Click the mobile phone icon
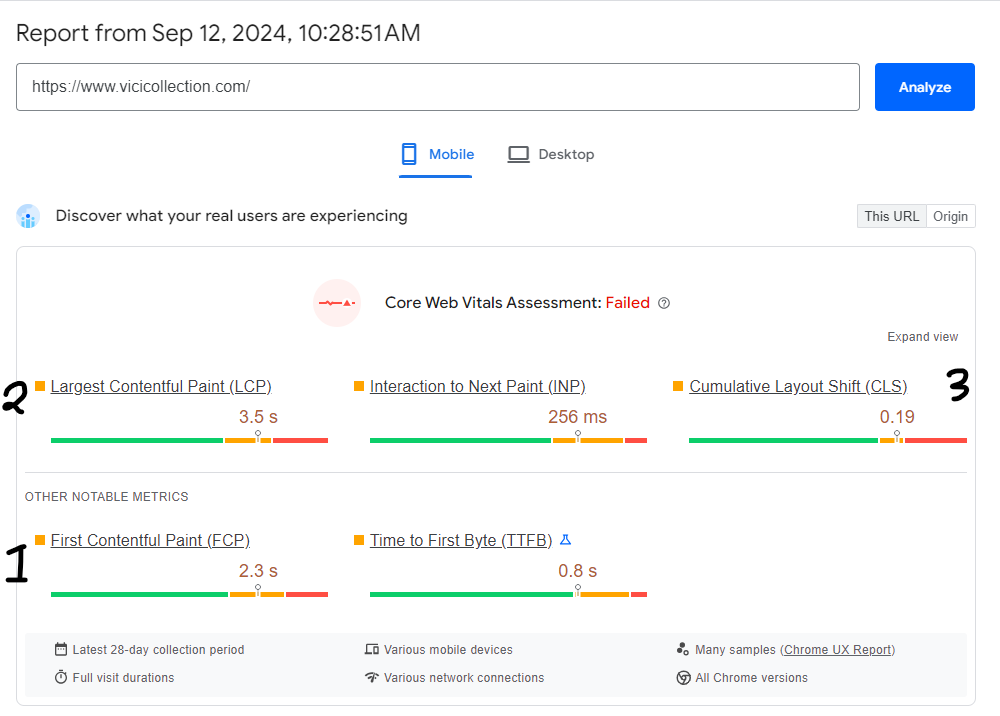The height and width of the screenshot is (716, 1000). coord(409,154)
